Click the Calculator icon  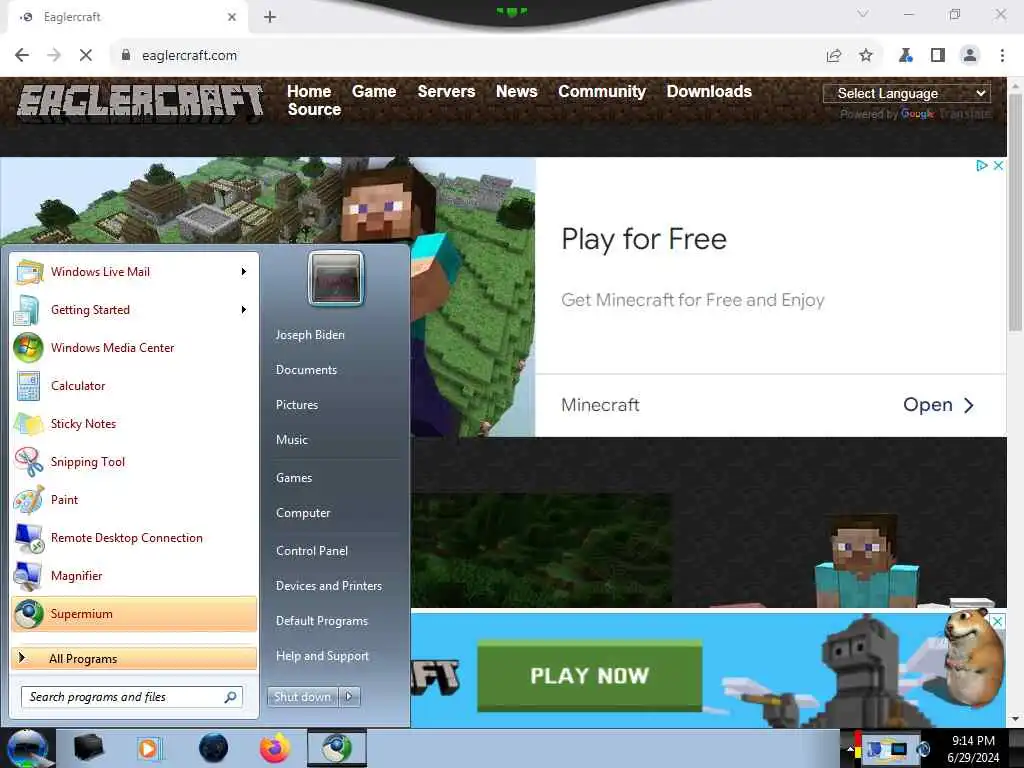(x=28, y=386)
